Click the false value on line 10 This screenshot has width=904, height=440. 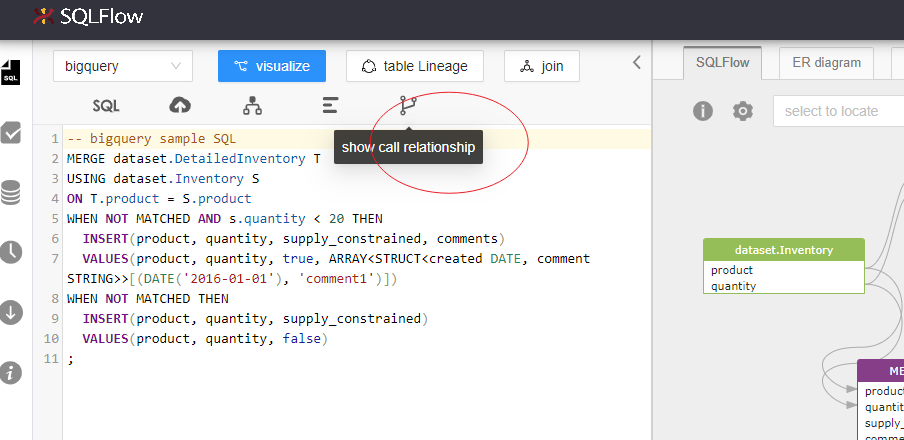click(302, 339)
